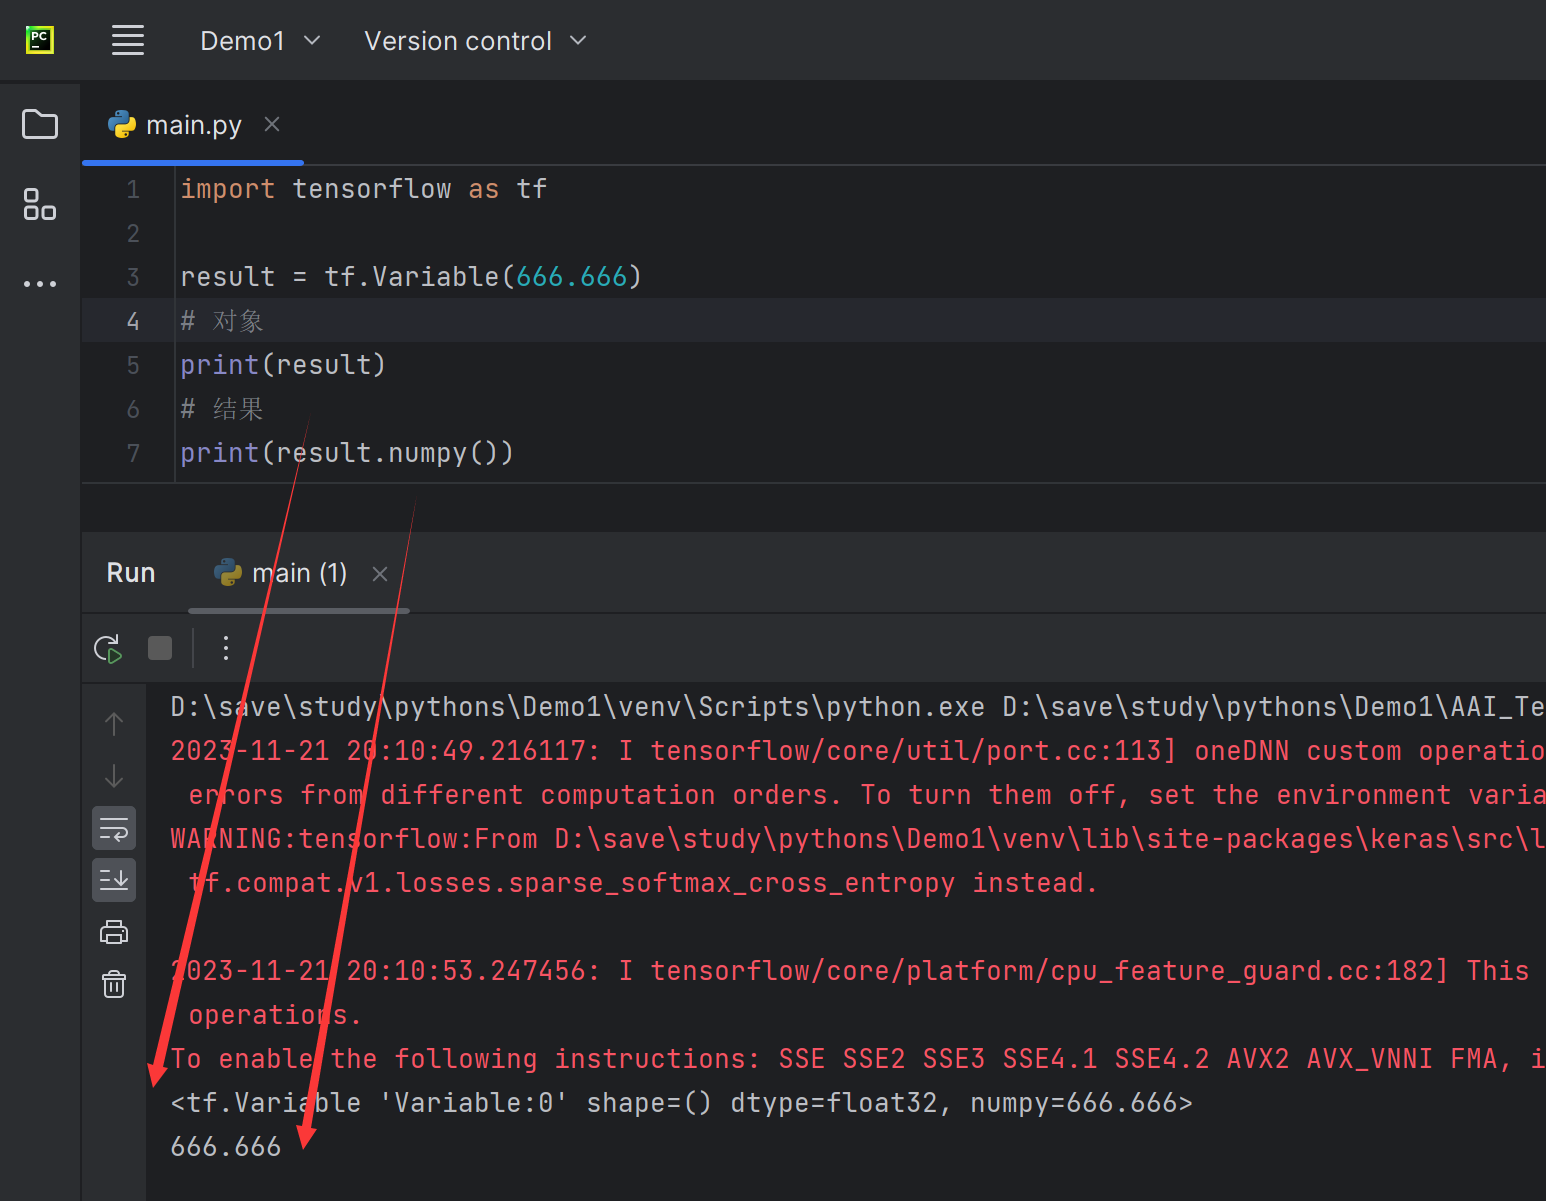The width and height of the screenshot is (1546, 1201).
Task: Click the '<tf.Variable ...>' output line
Action: coord(682,1103)
